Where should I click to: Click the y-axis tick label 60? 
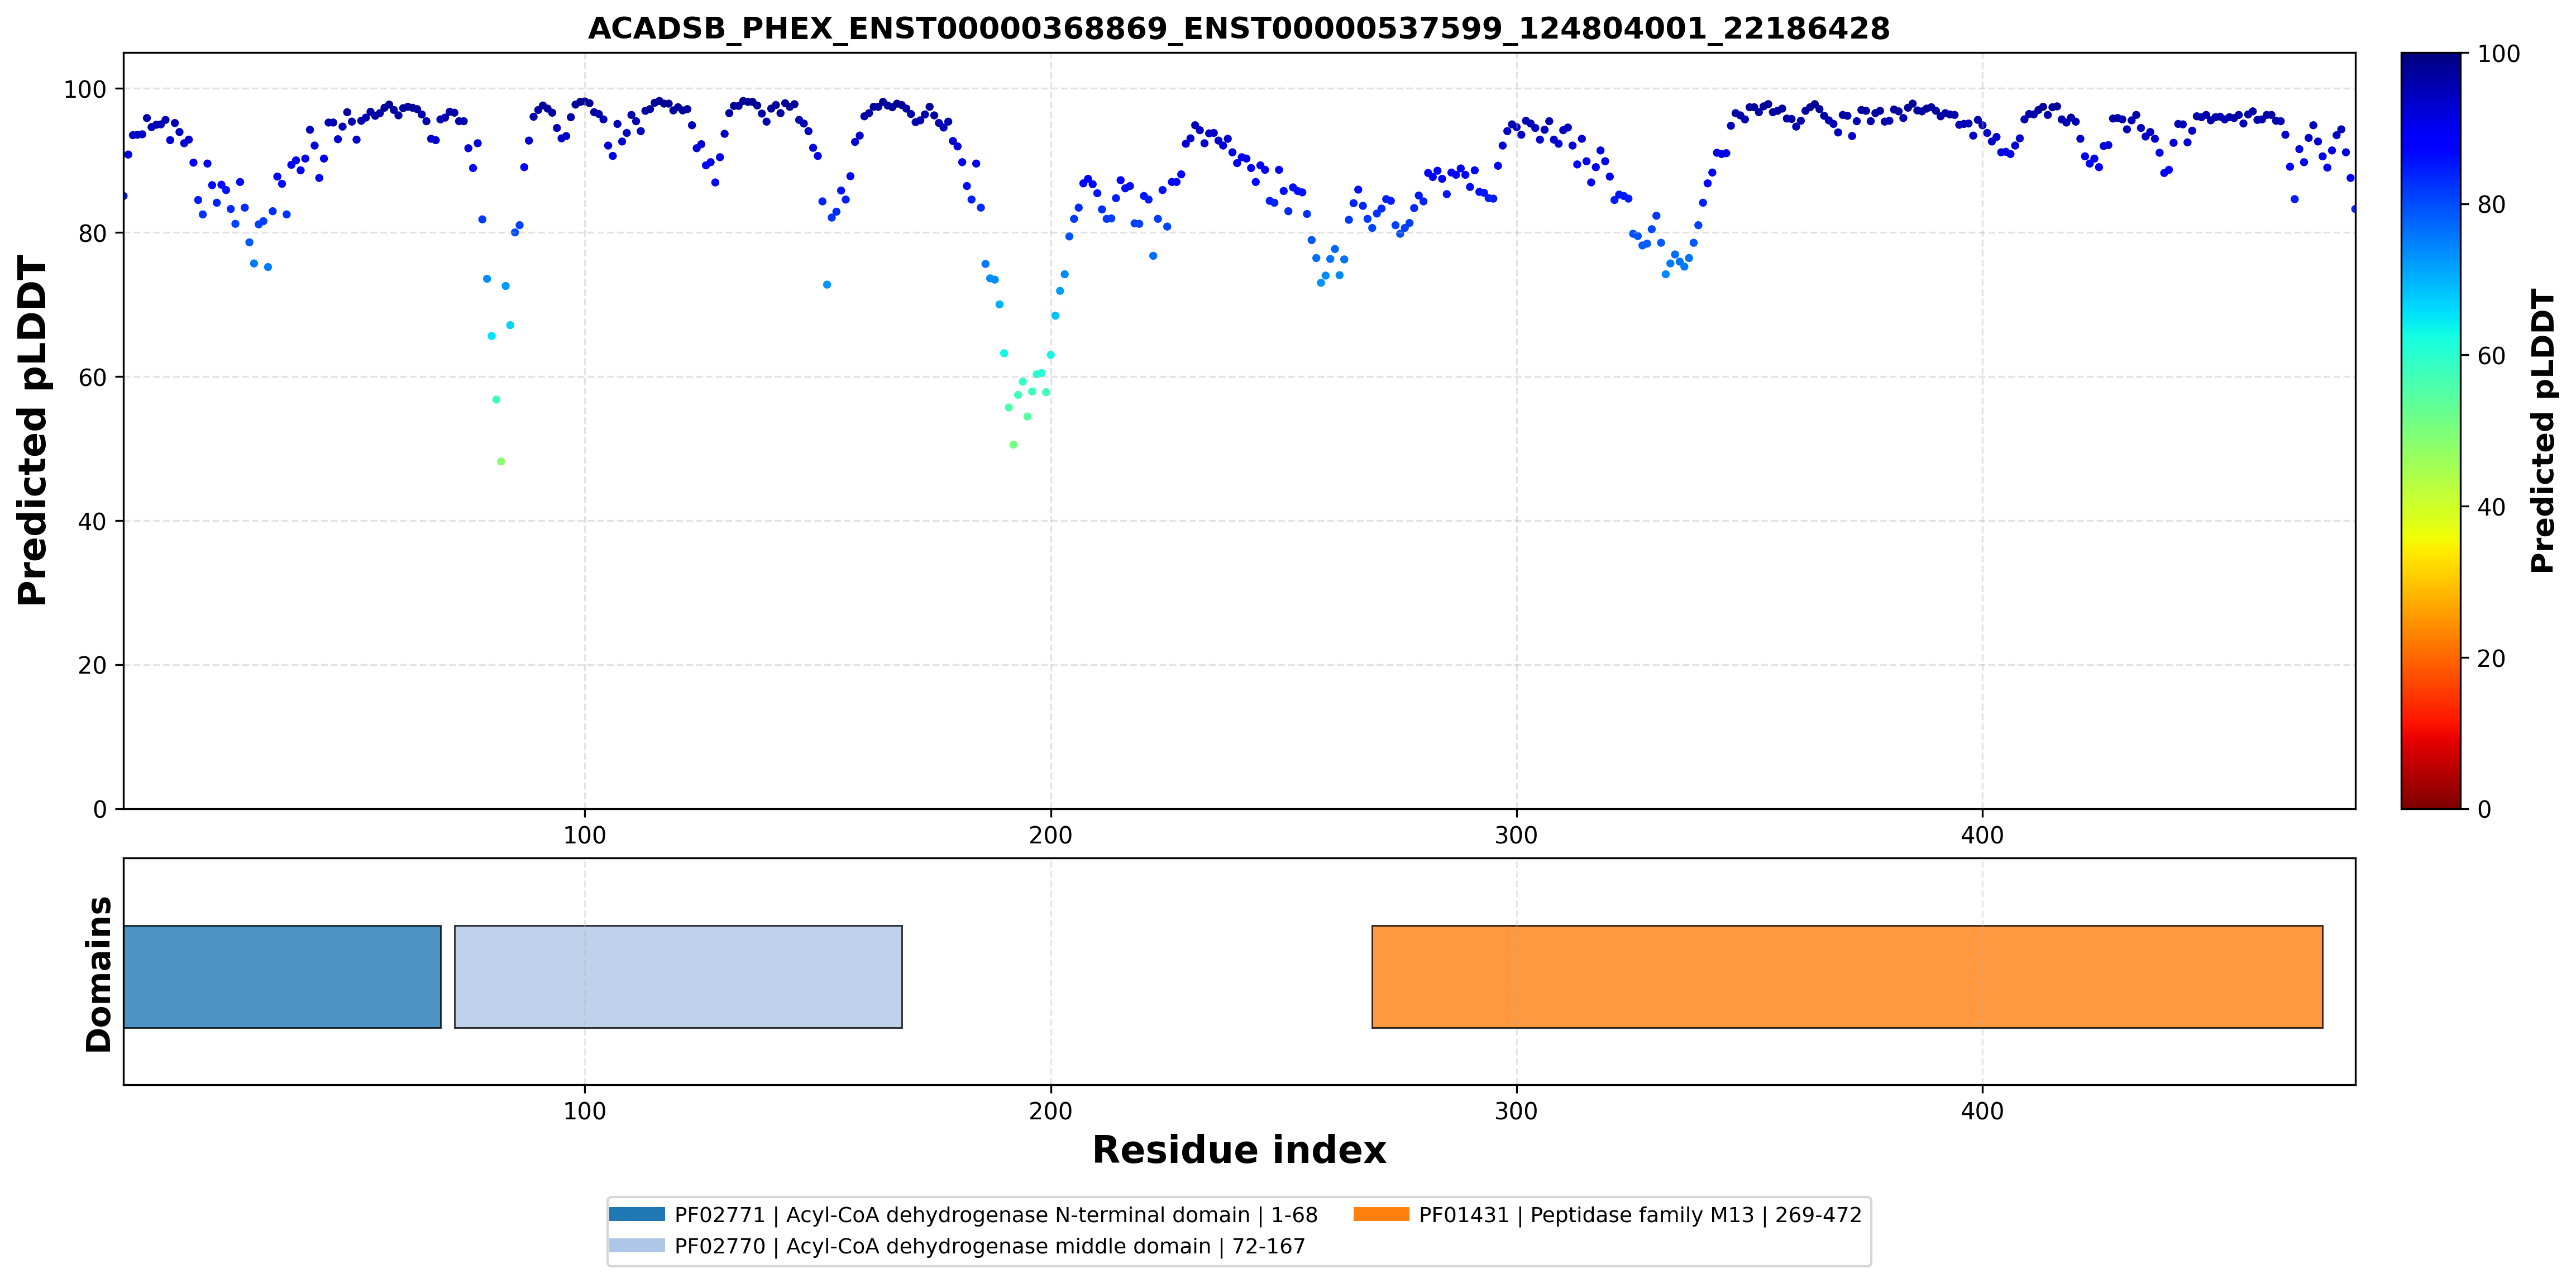92,378
